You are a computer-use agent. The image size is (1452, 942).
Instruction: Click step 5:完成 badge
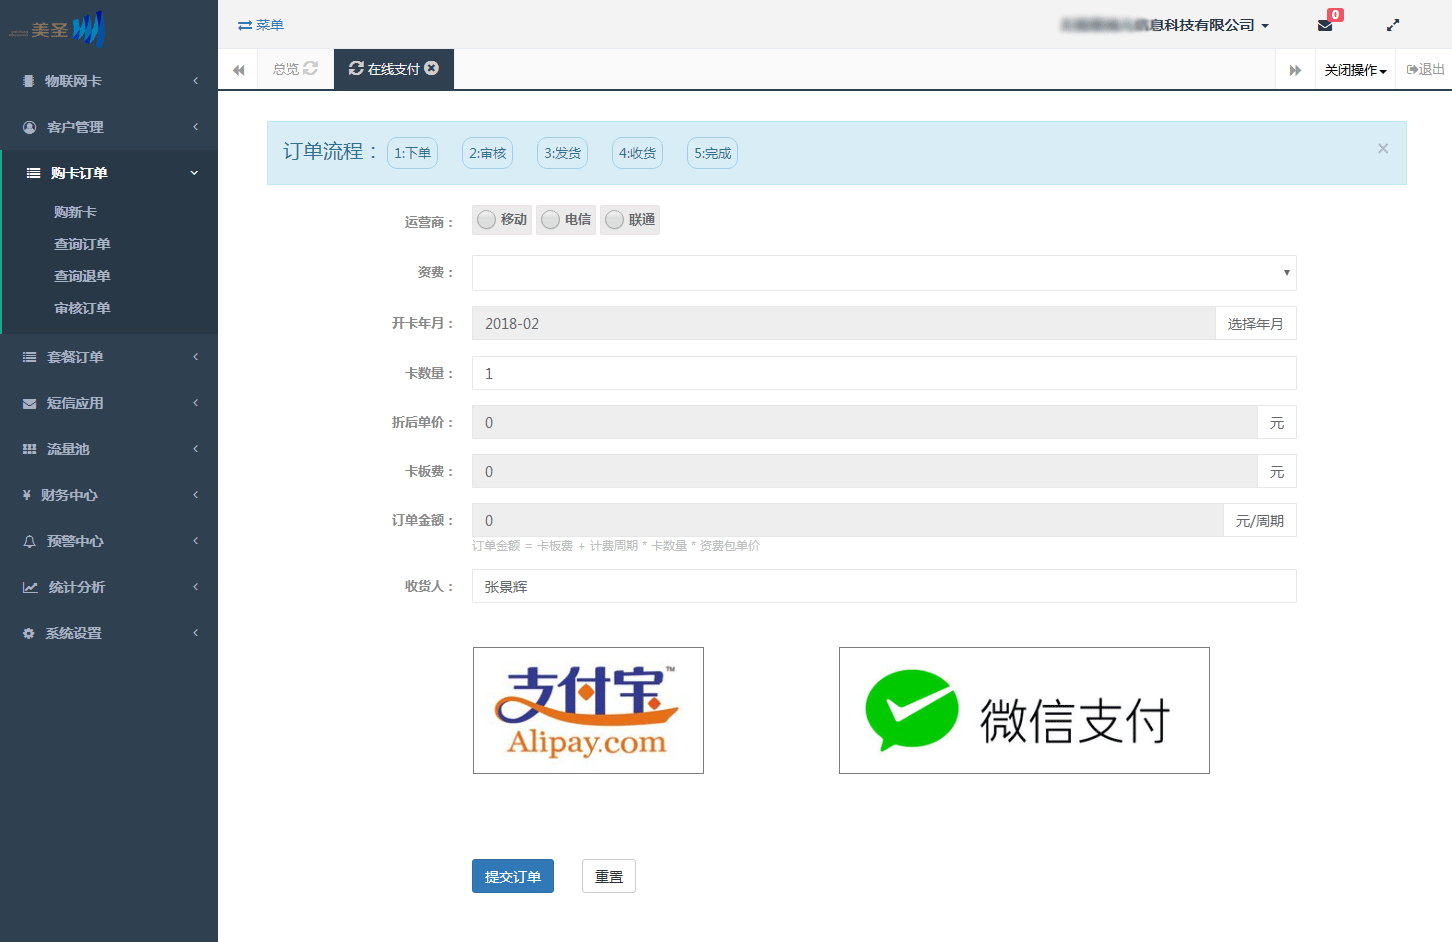point(713,153)
